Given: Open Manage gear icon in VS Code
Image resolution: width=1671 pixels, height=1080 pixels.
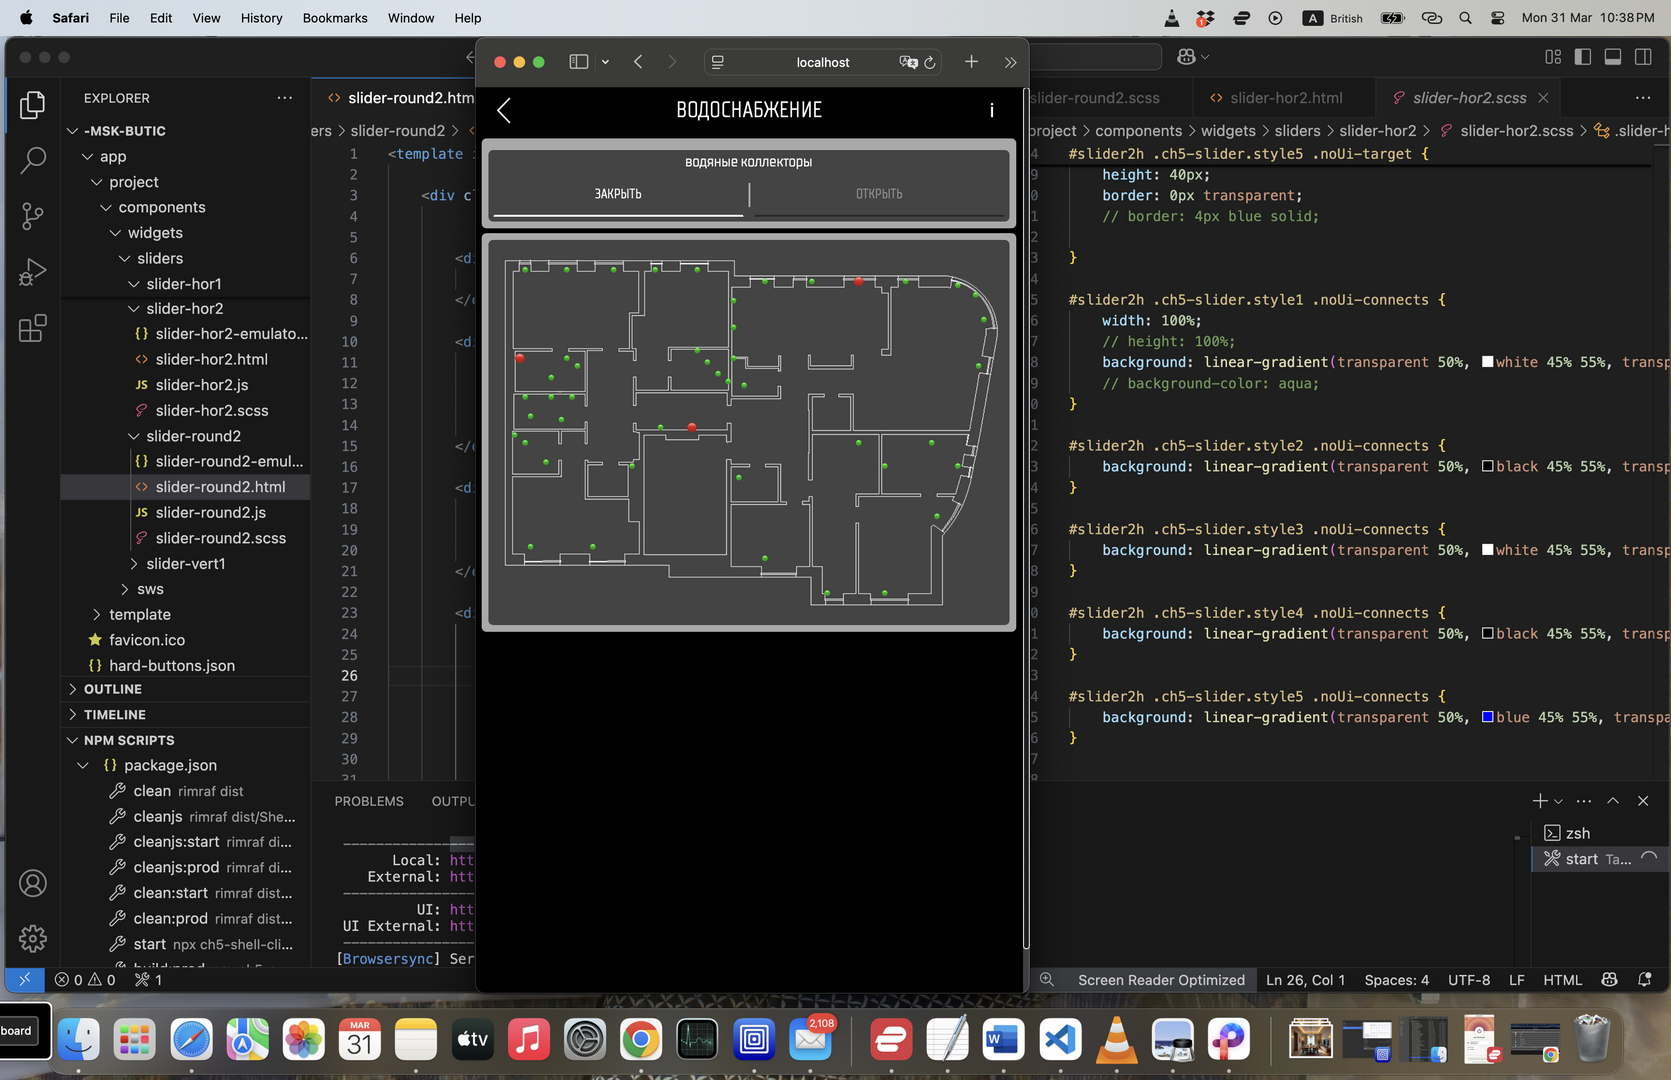Looking at the screenshot, I should pos(33,938).
